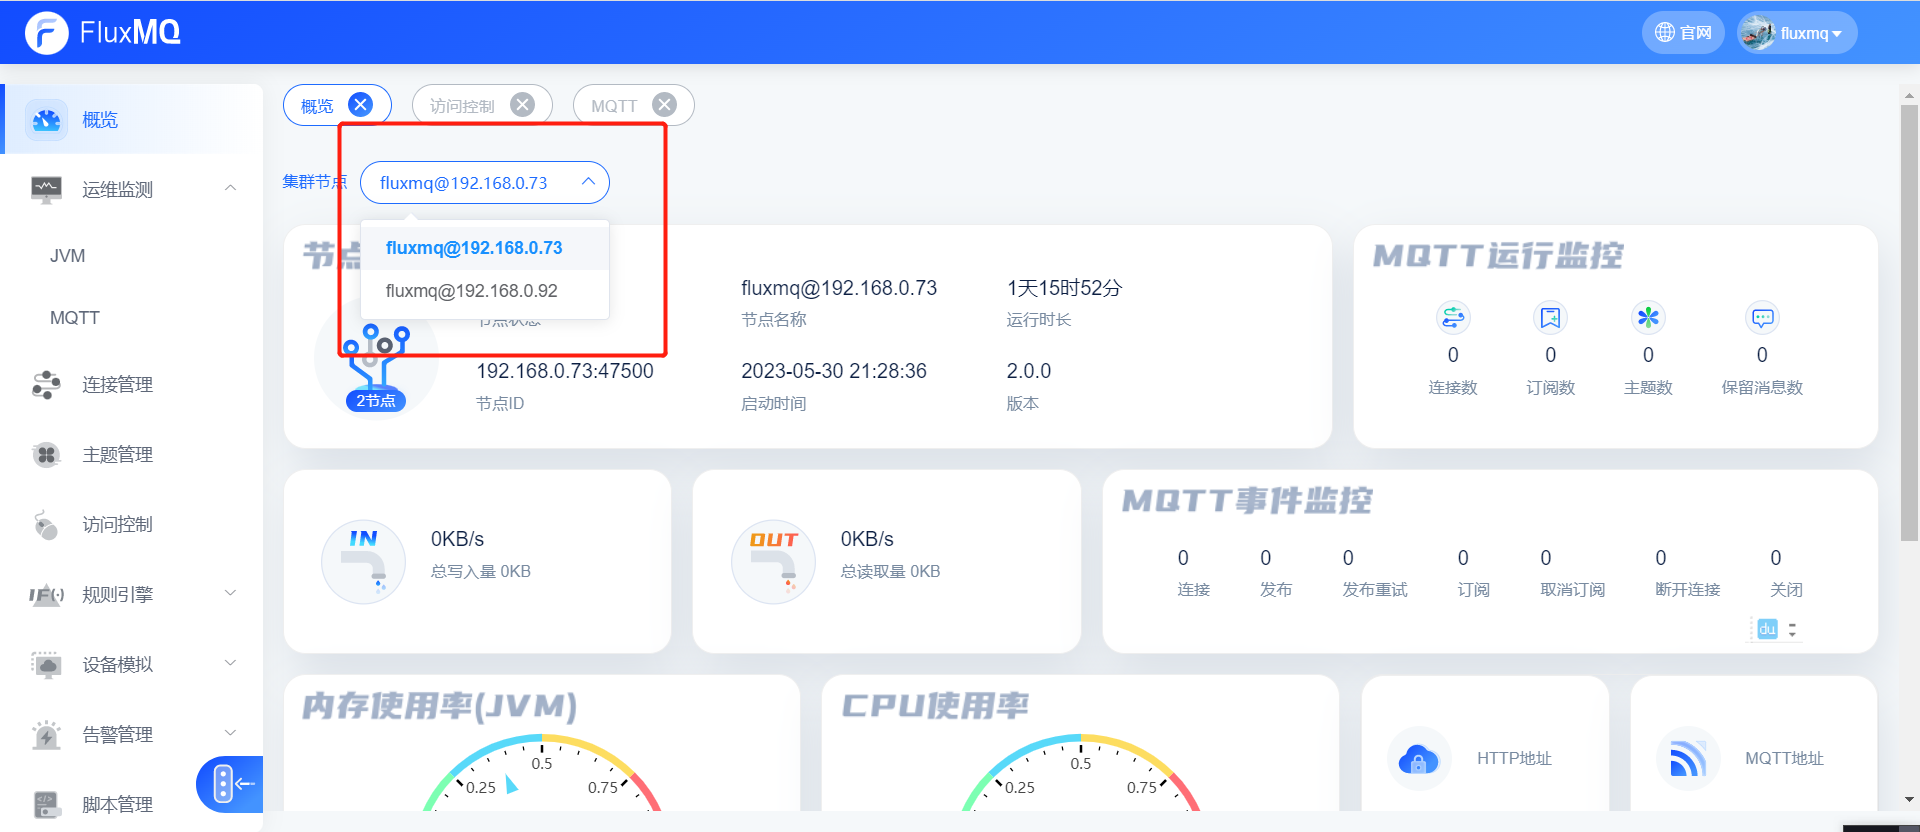This screenshot has width=1920, height=832.
Task: Click the FluxMQ logo icon
Action: (46, 33)
